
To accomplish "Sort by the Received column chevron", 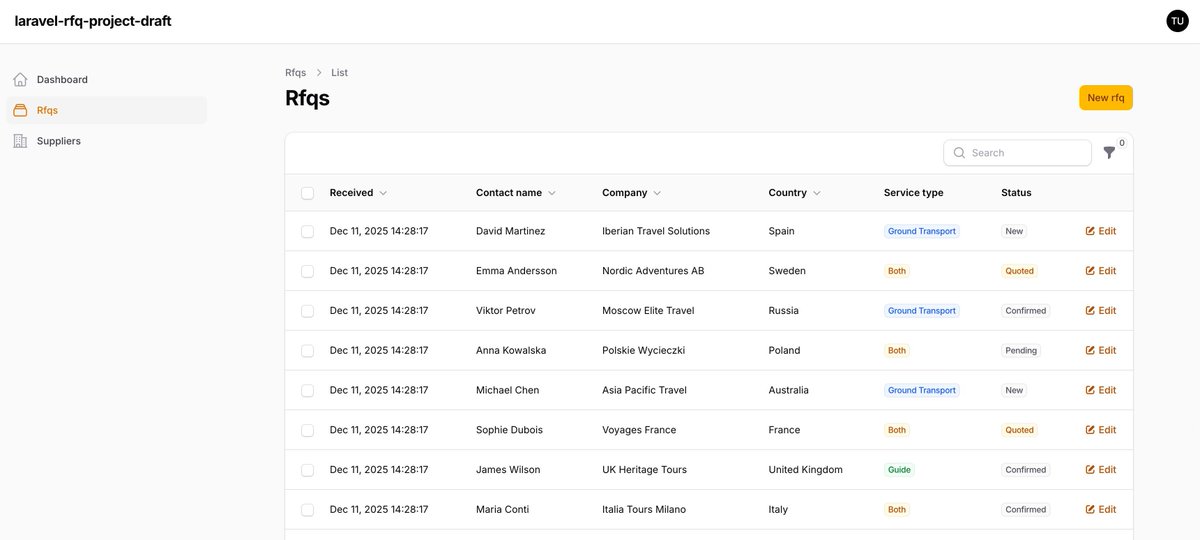I will (383, 193).
